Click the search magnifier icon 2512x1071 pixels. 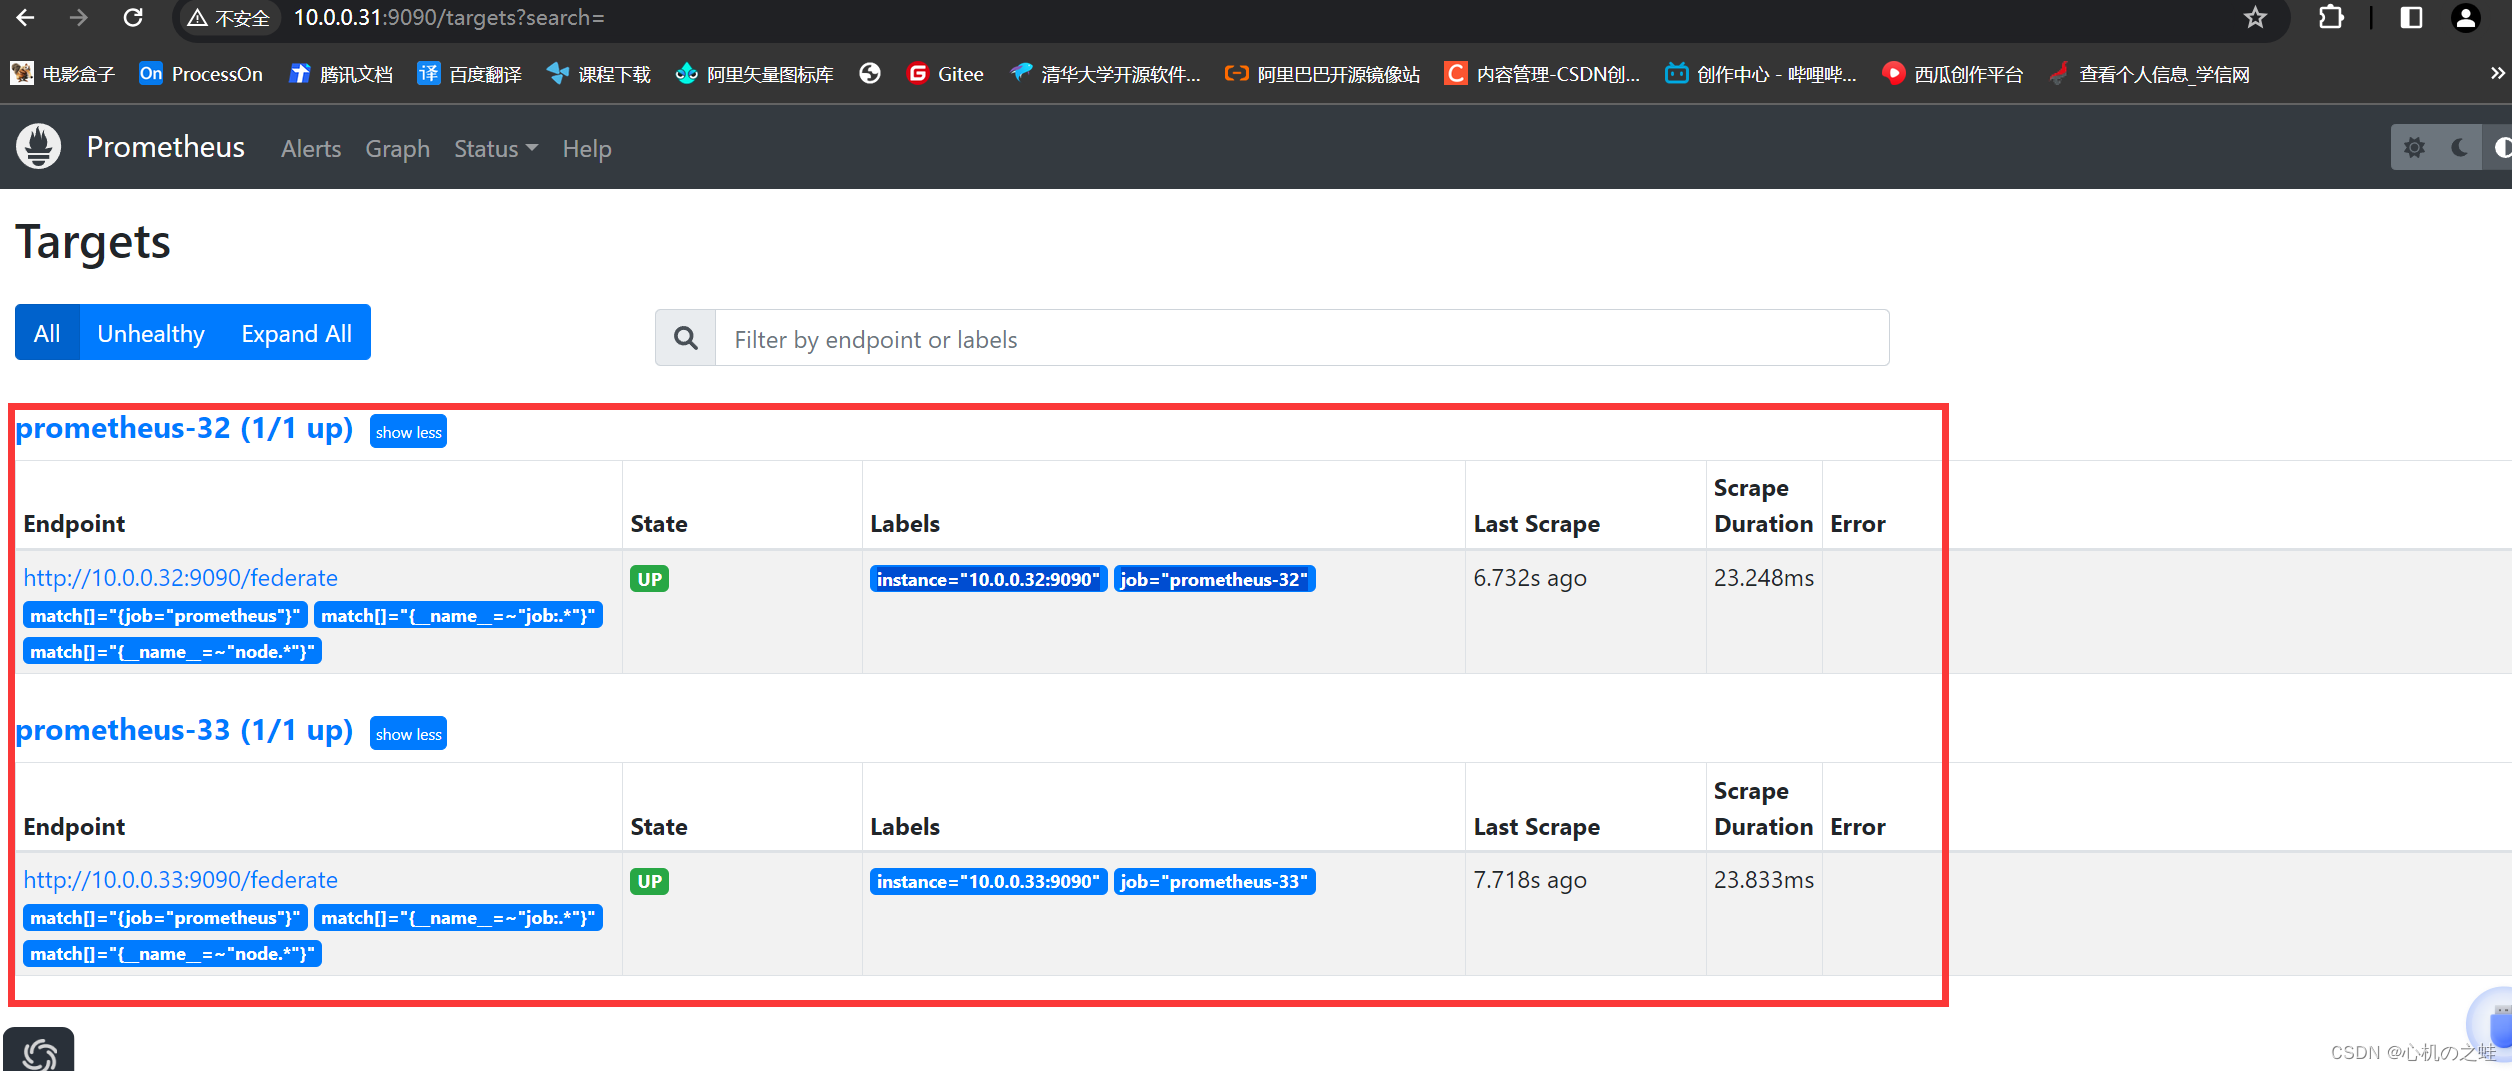[x=686, y=338]
